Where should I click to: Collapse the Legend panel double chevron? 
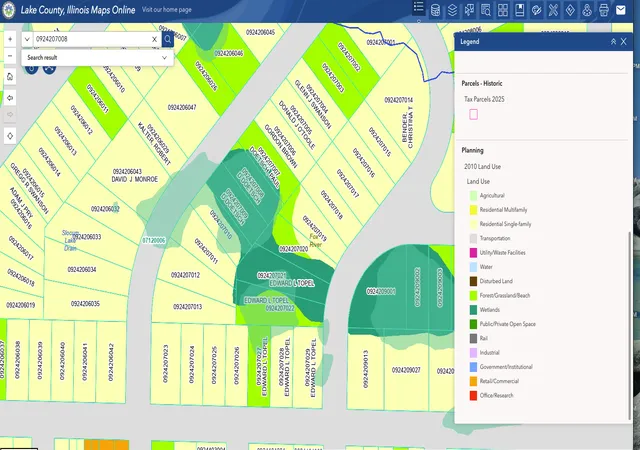[x=613, y=42]
